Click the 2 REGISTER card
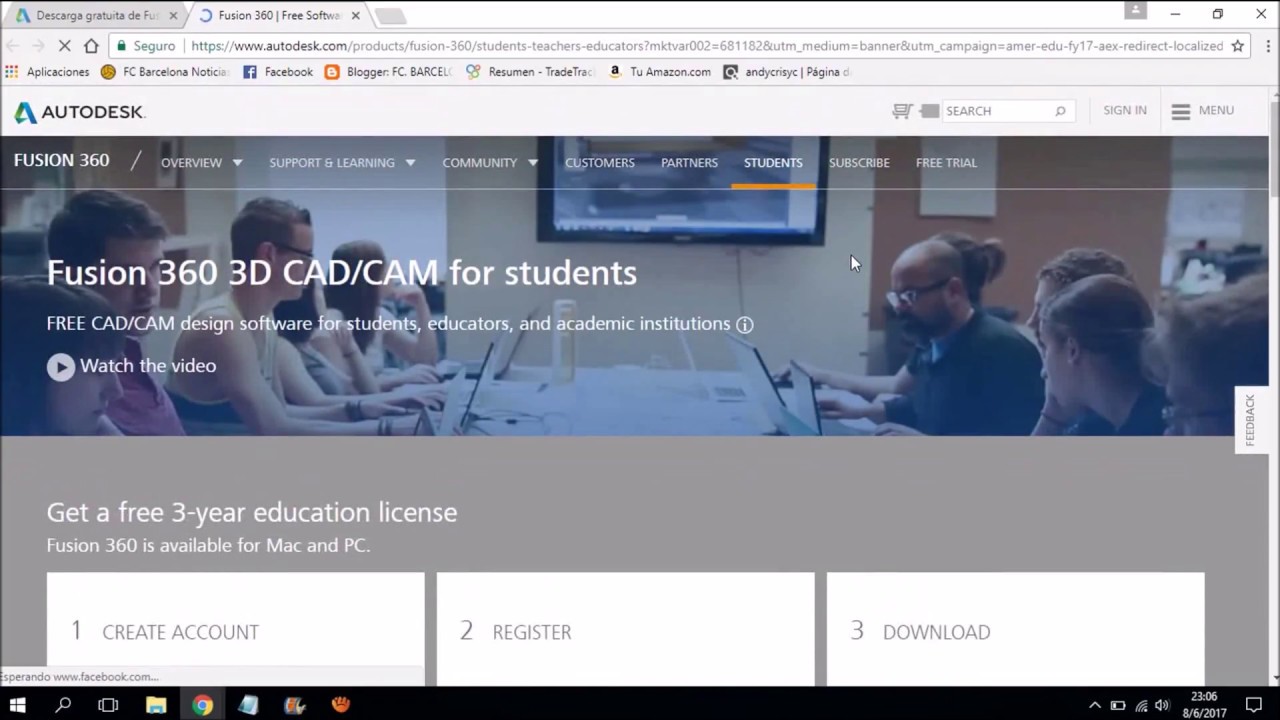 (x=626, y=629)
